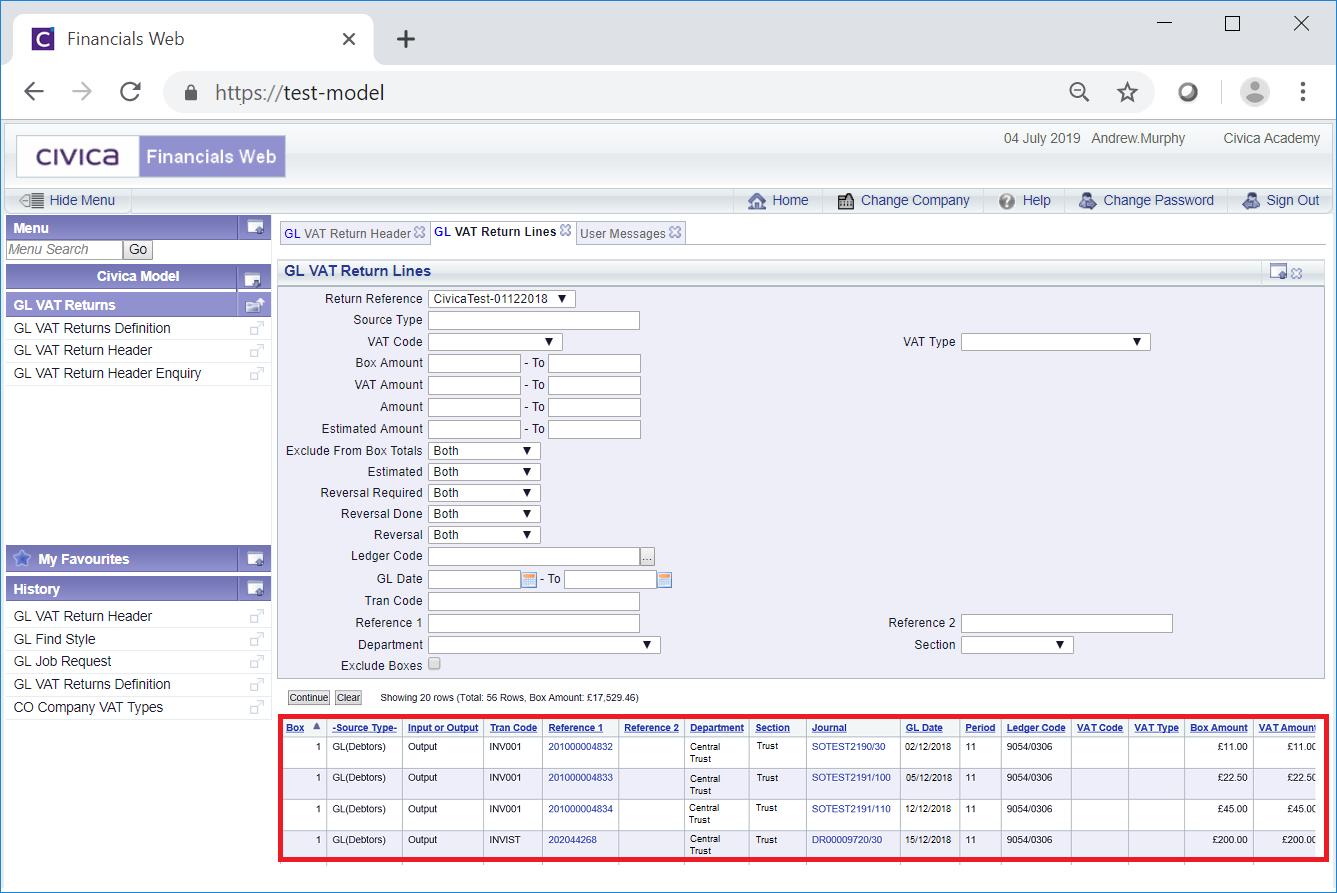
Task: Click the Reference 2 input field
Action: point(1067,624)
